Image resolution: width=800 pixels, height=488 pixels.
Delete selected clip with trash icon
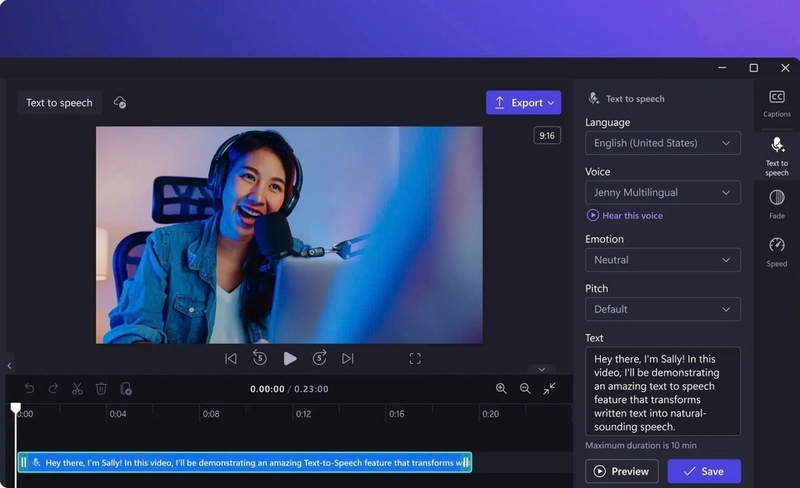coord(101,389)
